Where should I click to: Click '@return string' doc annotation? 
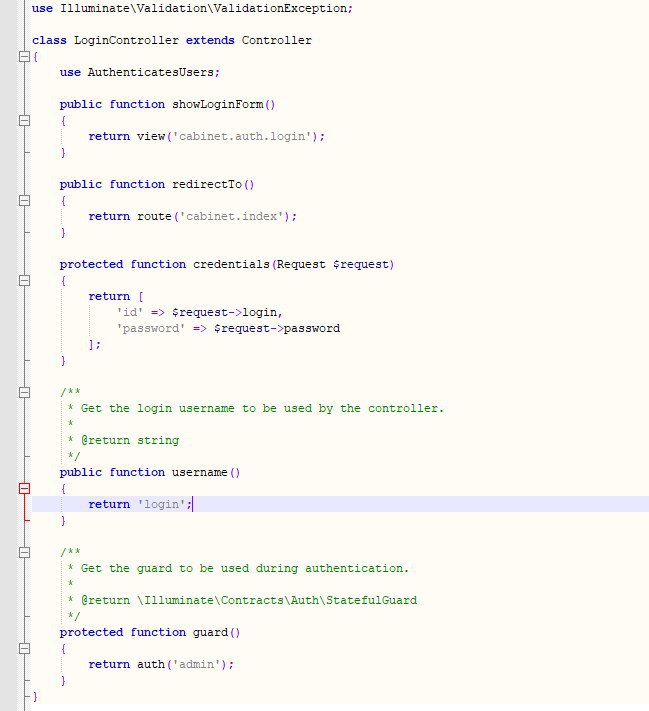130,440
